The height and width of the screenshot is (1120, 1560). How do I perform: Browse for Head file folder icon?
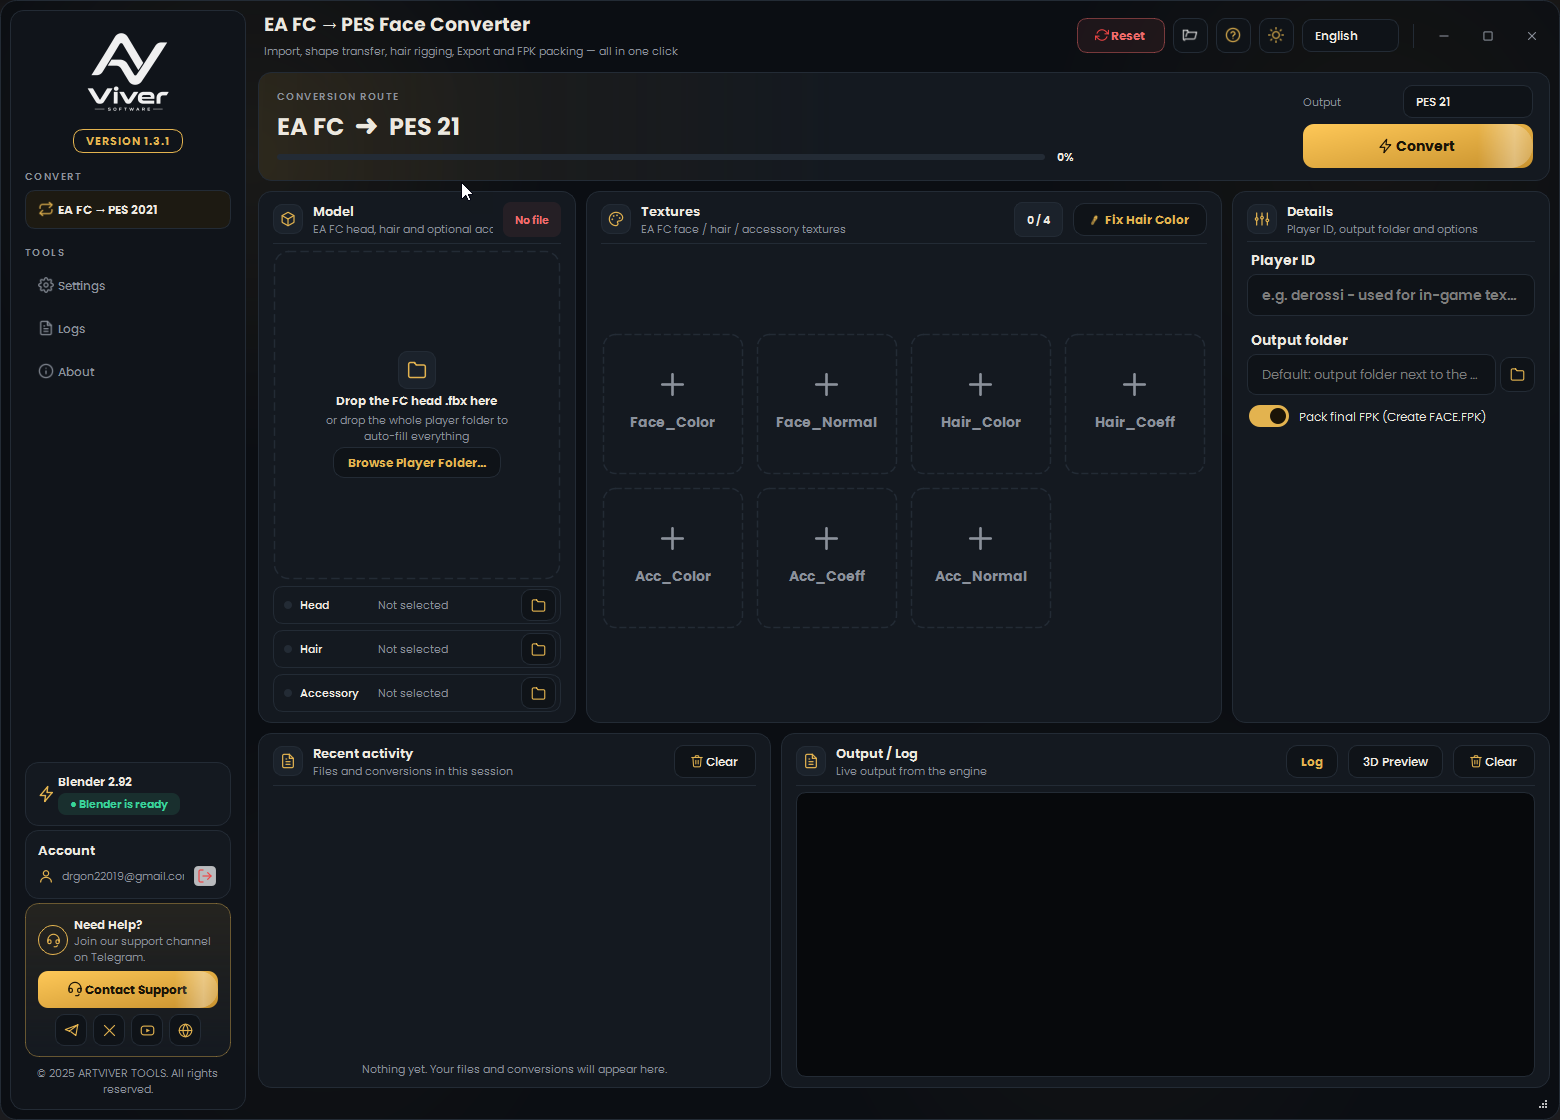tap(538, 605)
